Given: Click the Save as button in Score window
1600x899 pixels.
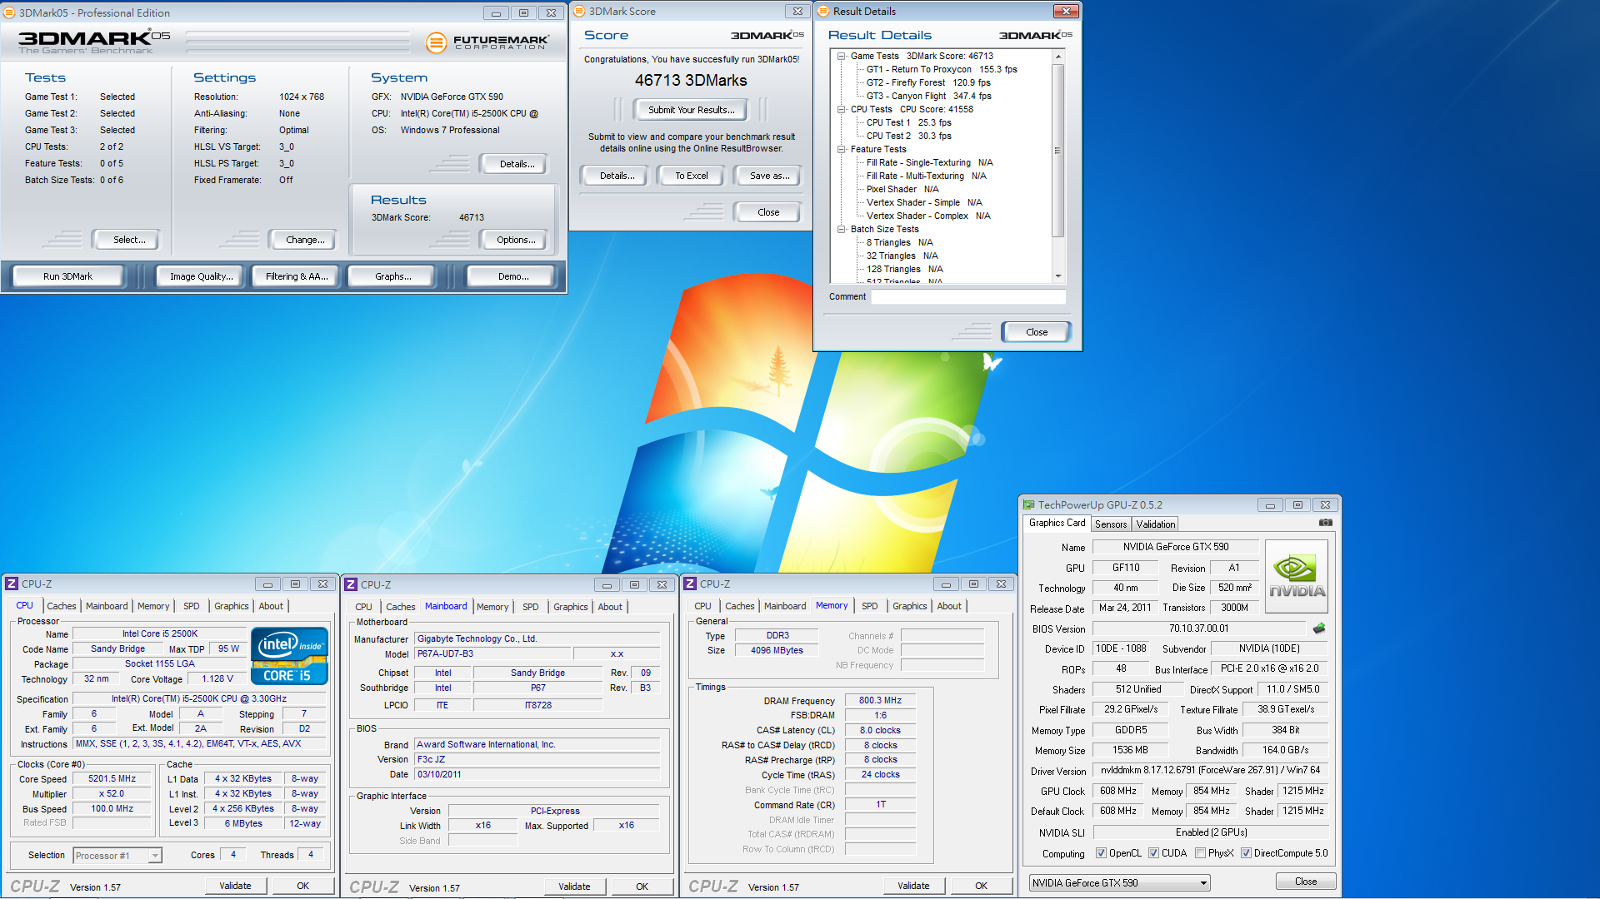Looking at the screenshot, I should pyautogui.click(x=769, y=175).
